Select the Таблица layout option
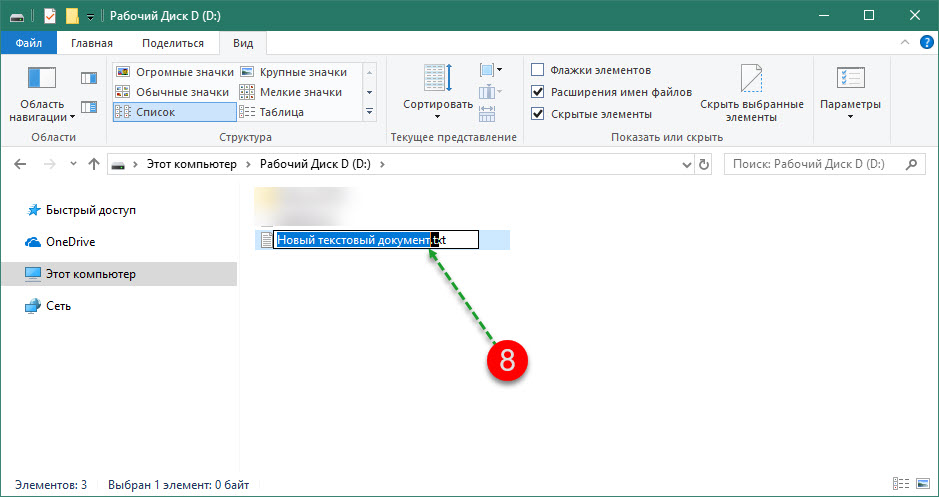 280,112
